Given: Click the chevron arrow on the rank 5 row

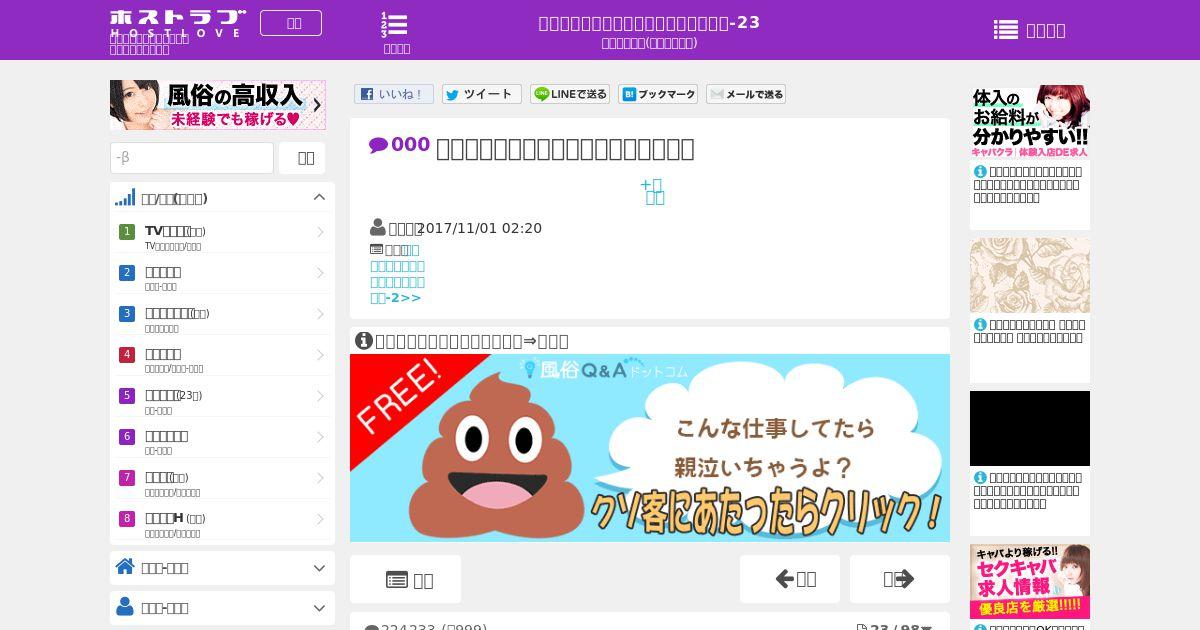Looking at the screenshot, I should [320, 396].
